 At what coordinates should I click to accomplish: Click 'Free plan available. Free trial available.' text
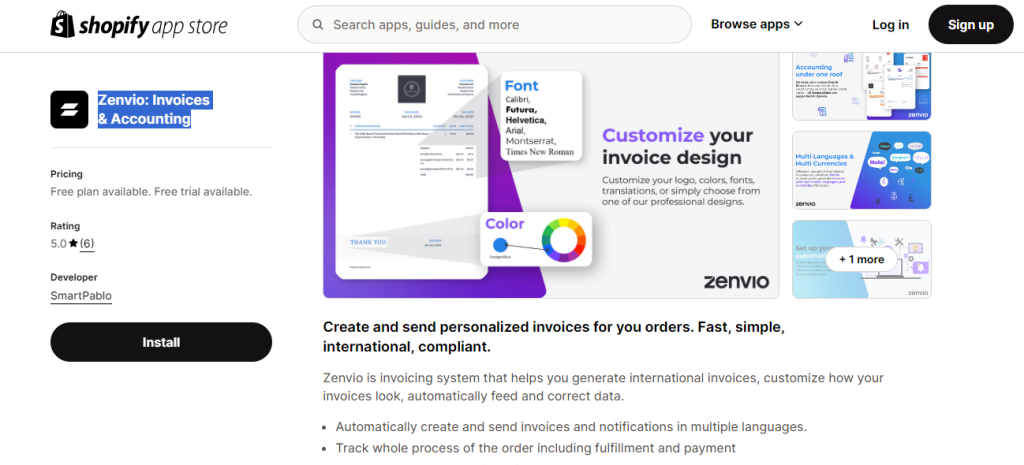tap(151, 192)
